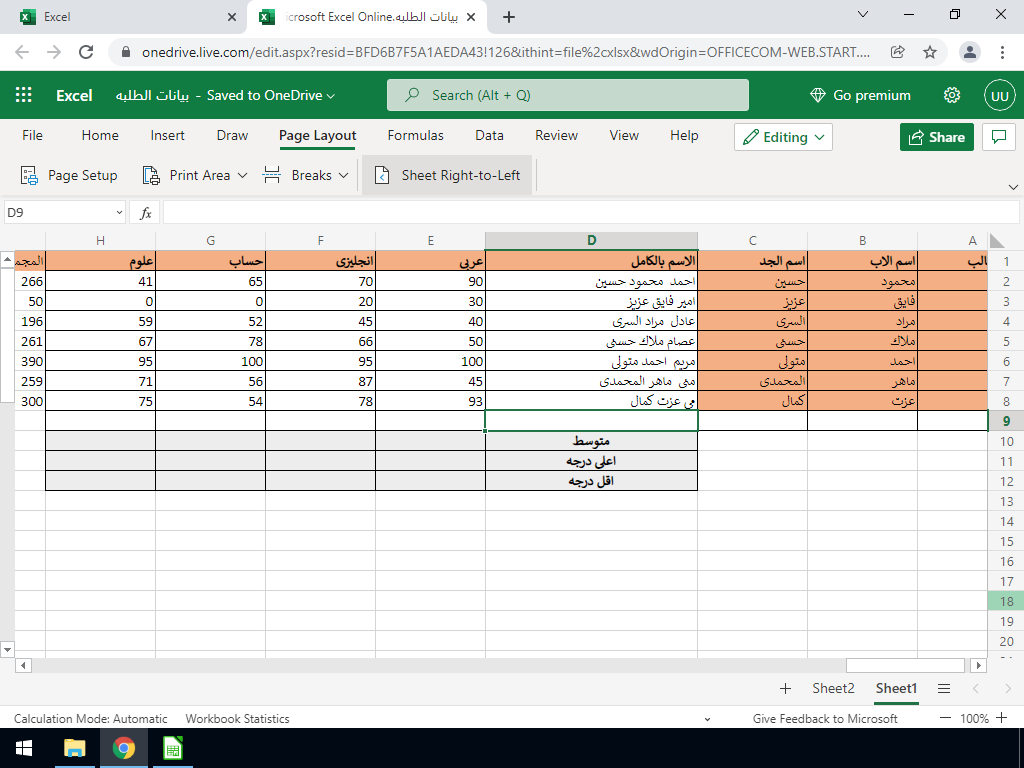
Task: Zoom out with the minus icon
Action: pyautogui.click(x=945, y=718)
